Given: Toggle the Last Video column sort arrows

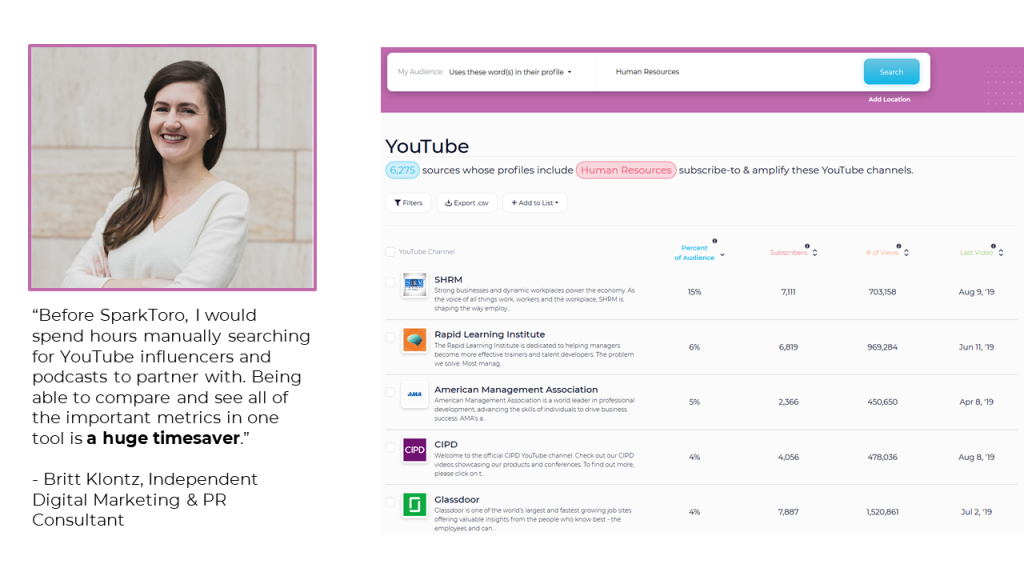Looking at the screenshot, I should pos(1000,253).
